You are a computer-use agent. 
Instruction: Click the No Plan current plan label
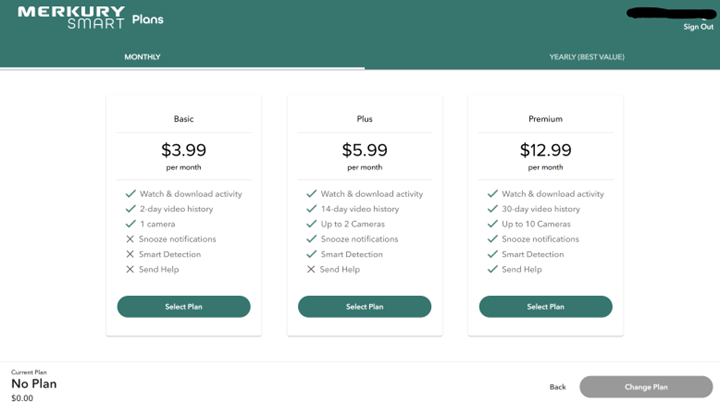point(34,384)
